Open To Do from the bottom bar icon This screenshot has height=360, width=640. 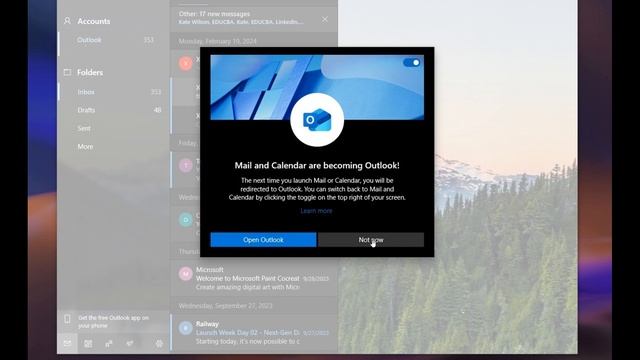click(x=130, y=344)
